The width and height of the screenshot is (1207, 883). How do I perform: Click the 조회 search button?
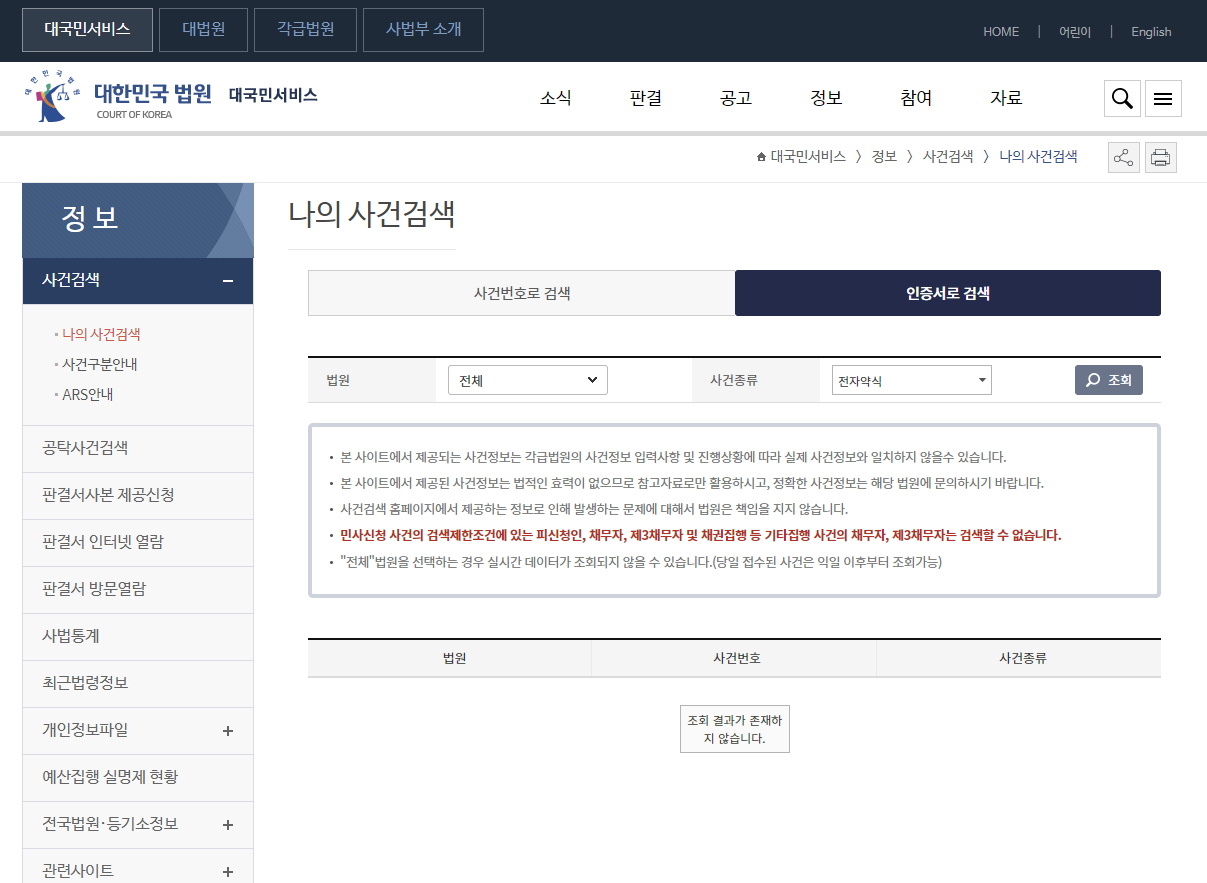coord(1108,380)
